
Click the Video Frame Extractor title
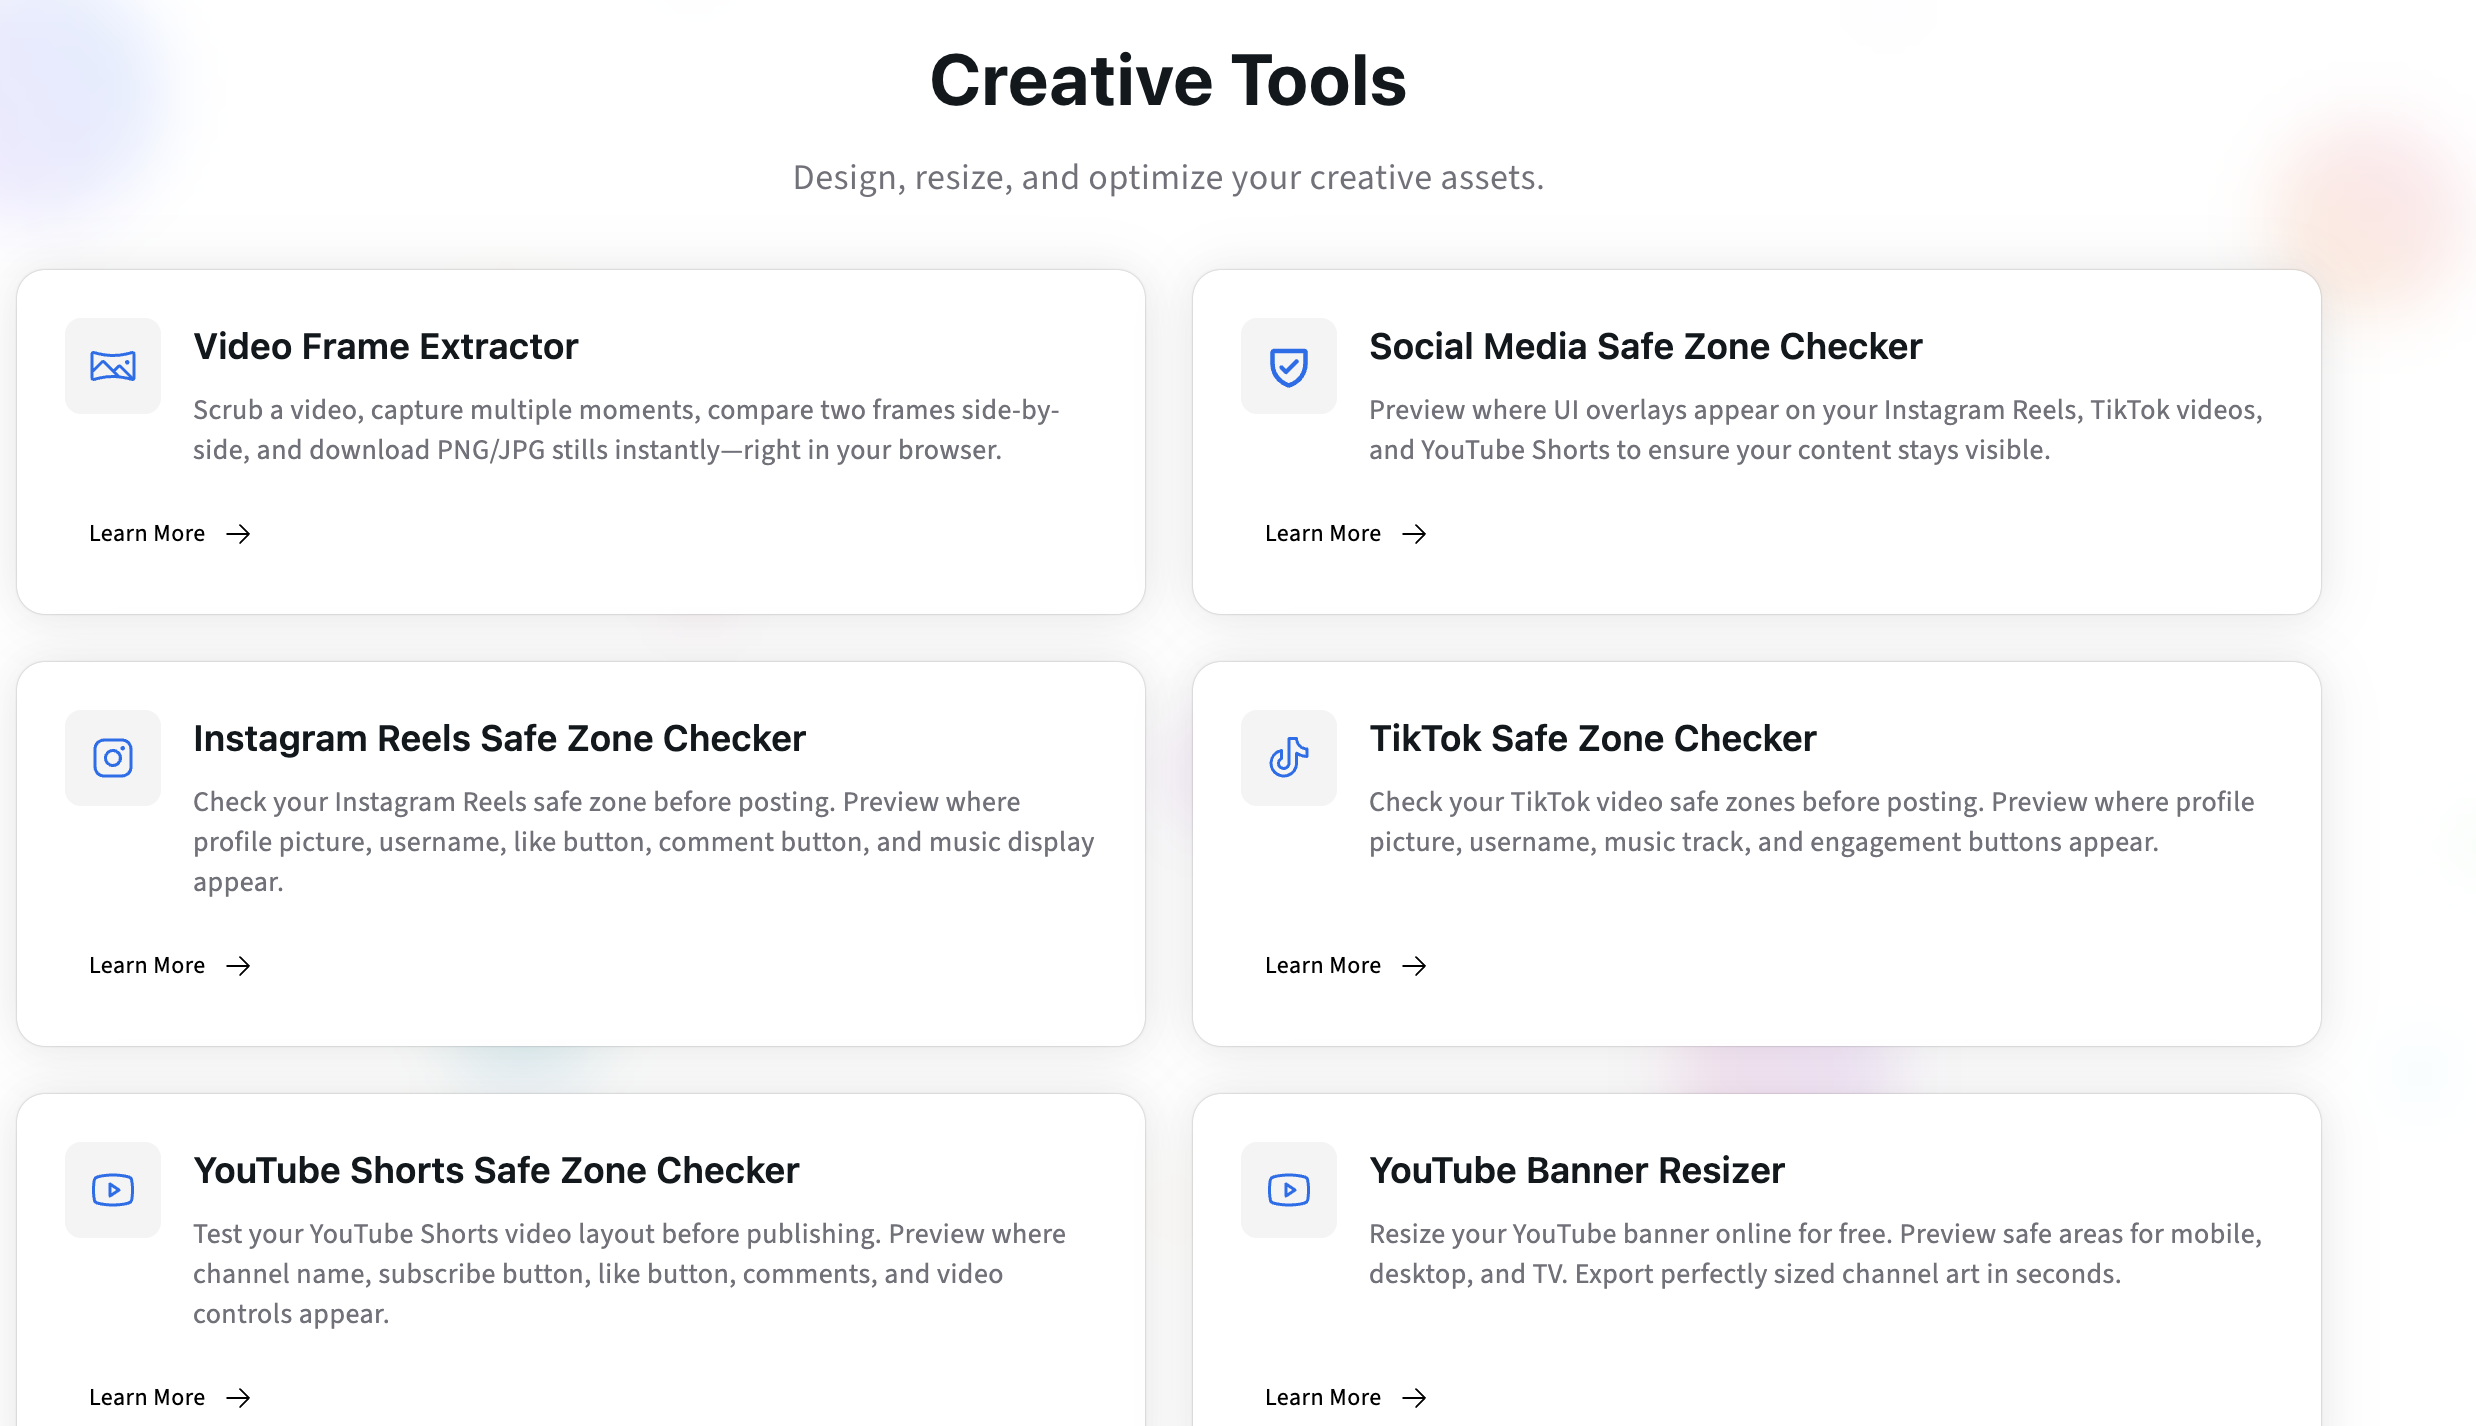[385, 346]
